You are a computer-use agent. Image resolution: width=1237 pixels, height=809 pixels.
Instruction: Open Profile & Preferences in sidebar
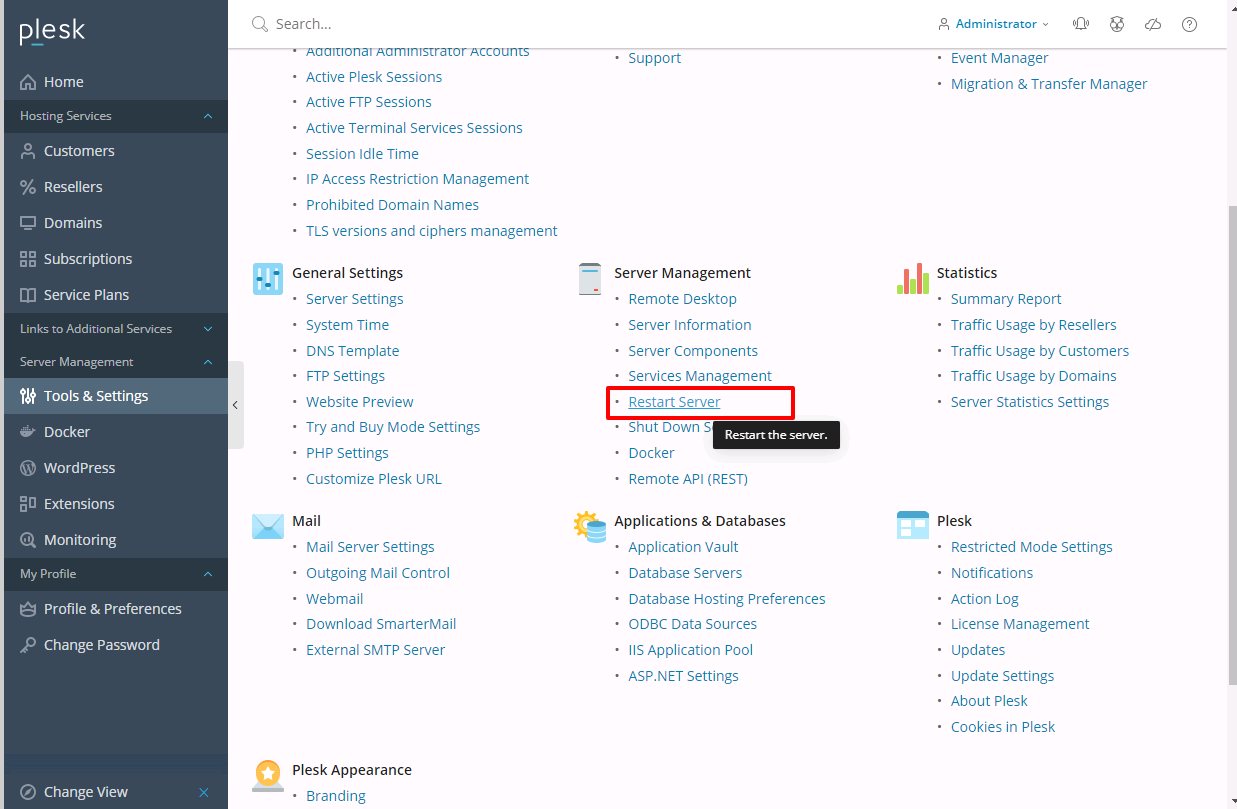pos(116,609)
